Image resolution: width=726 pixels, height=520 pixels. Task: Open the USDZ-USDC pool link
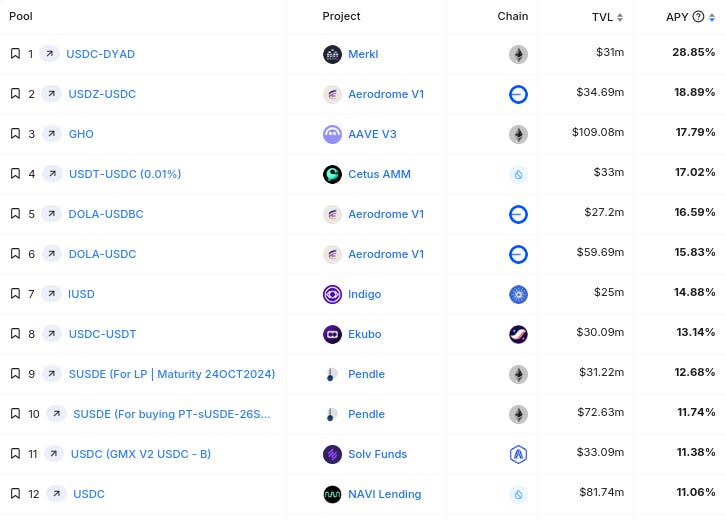[102, 94]
